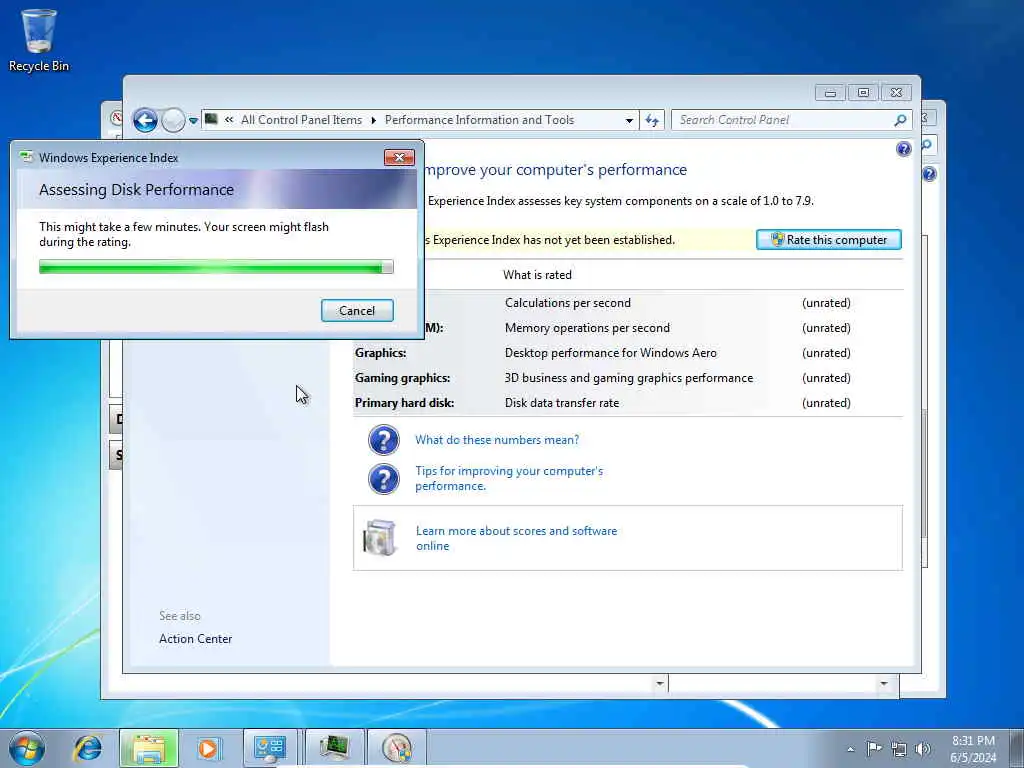
Task: Minimize the Performance Information window
Action: pos(830,93)
